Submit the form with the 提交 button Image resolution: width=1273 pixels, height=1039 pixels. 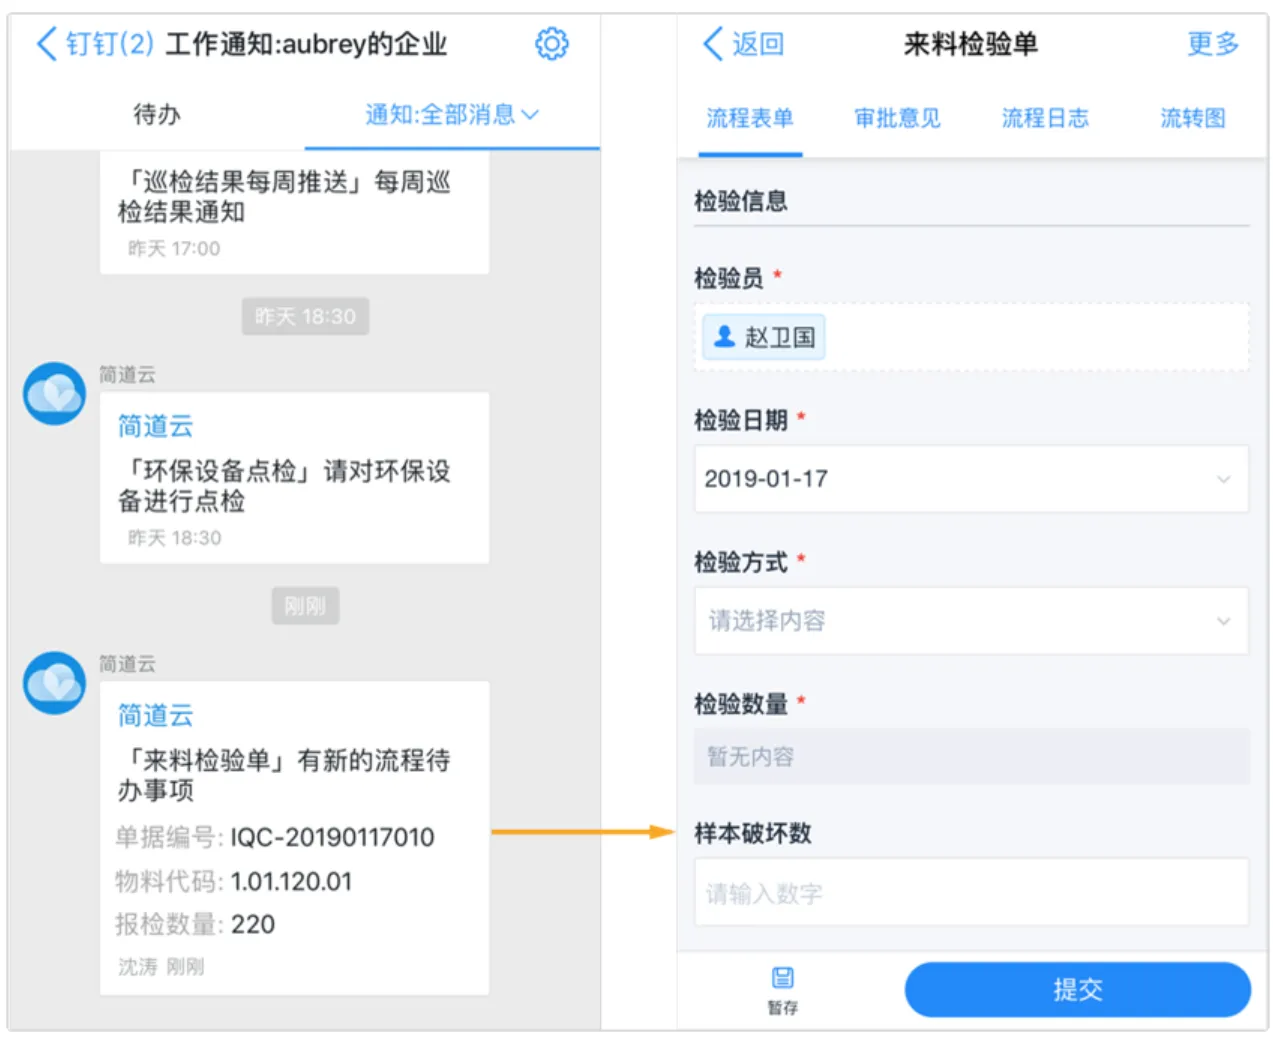pyautogui.click(x=1077, y=990)
